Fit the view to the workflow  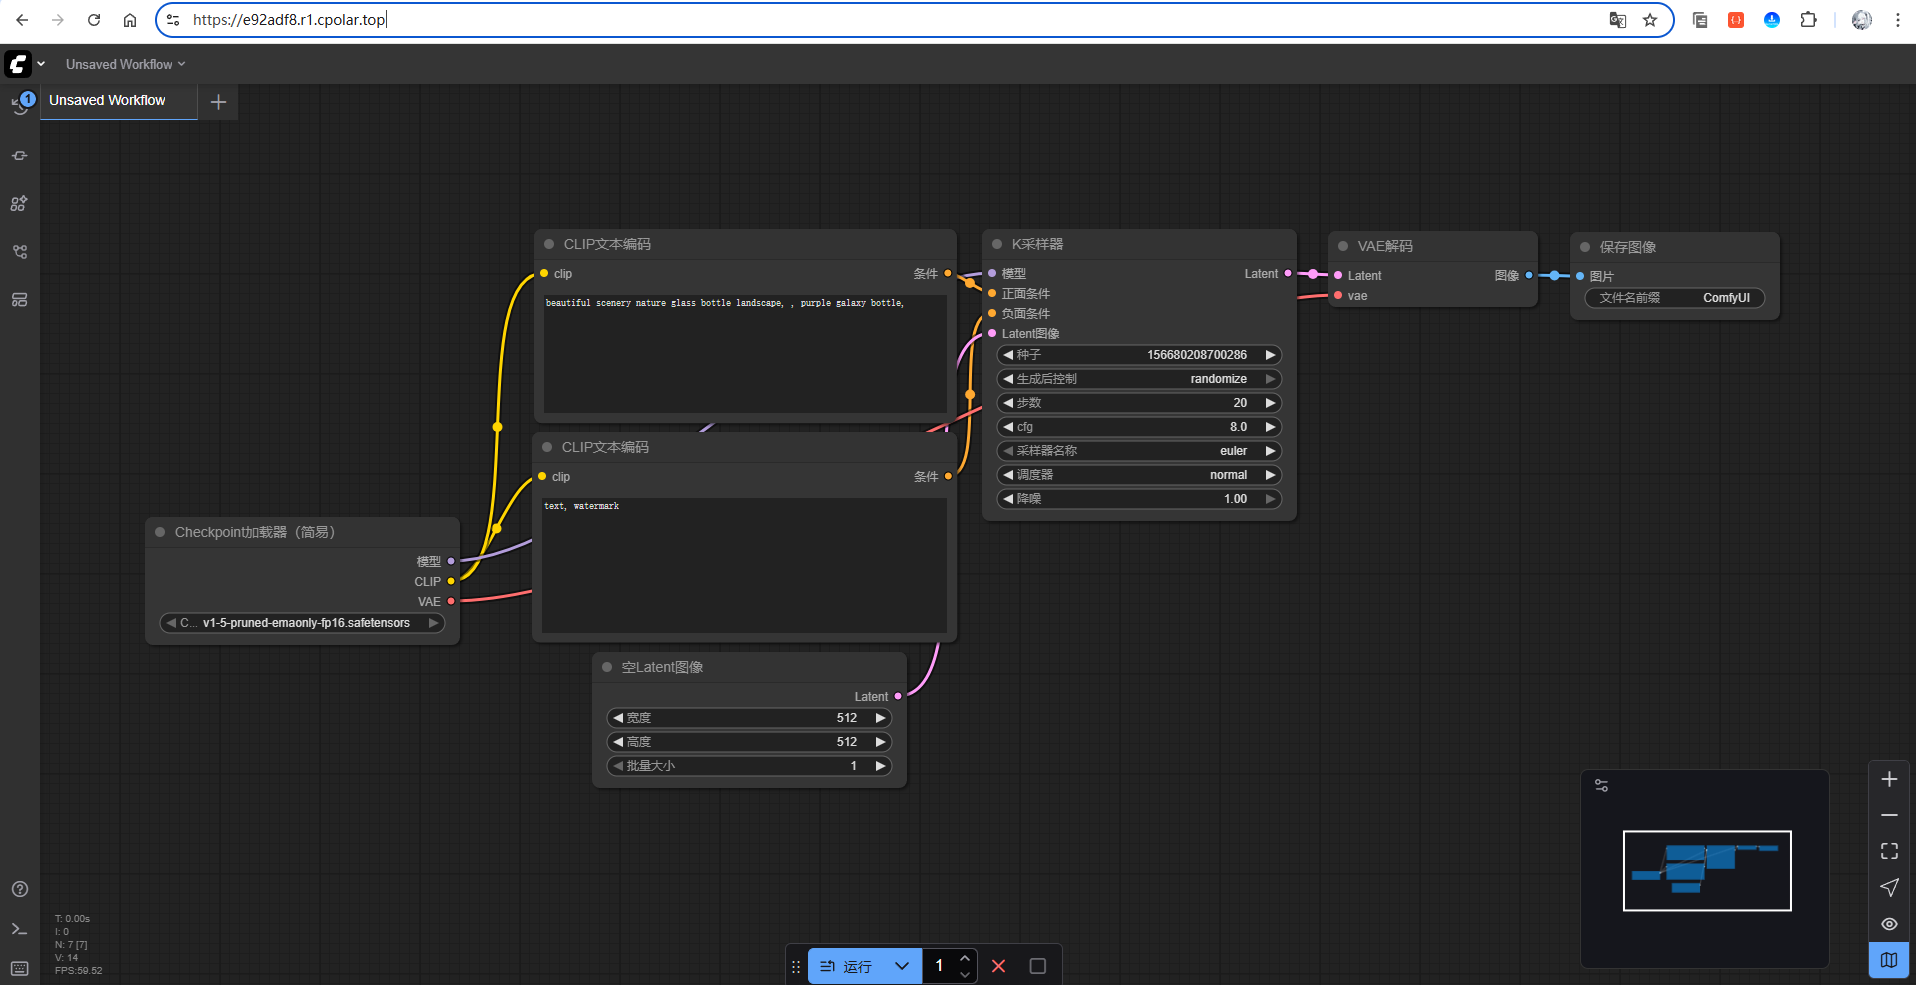1889,851
